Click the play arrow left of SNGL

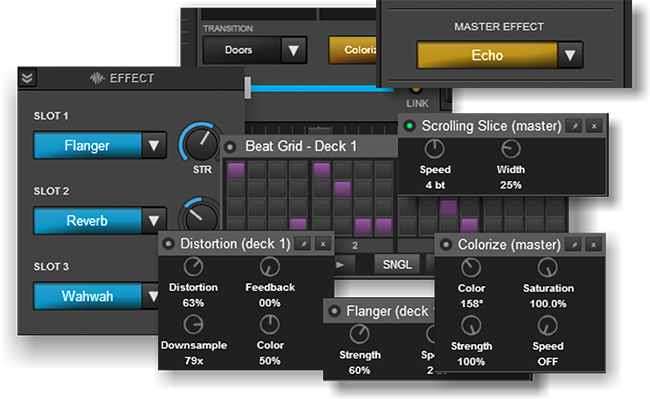coord(340,264)
